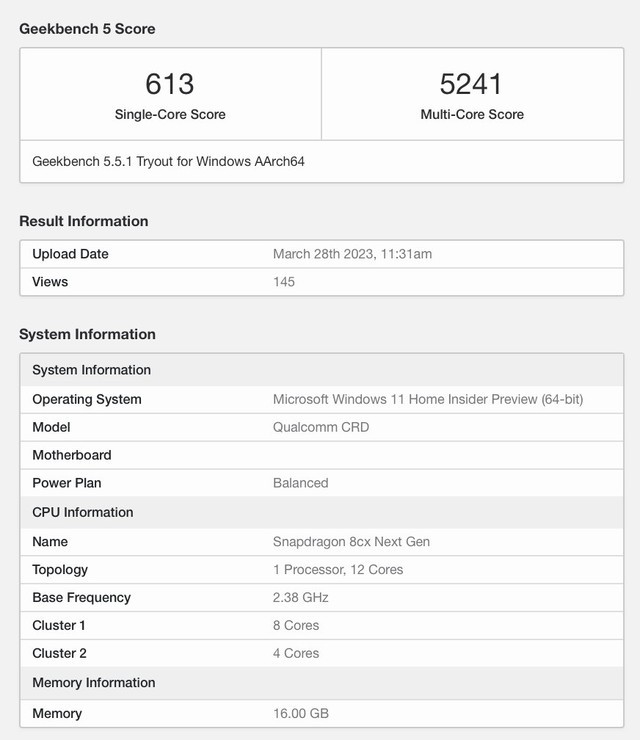
Task: Click the Views count 145
Action: 284,282
